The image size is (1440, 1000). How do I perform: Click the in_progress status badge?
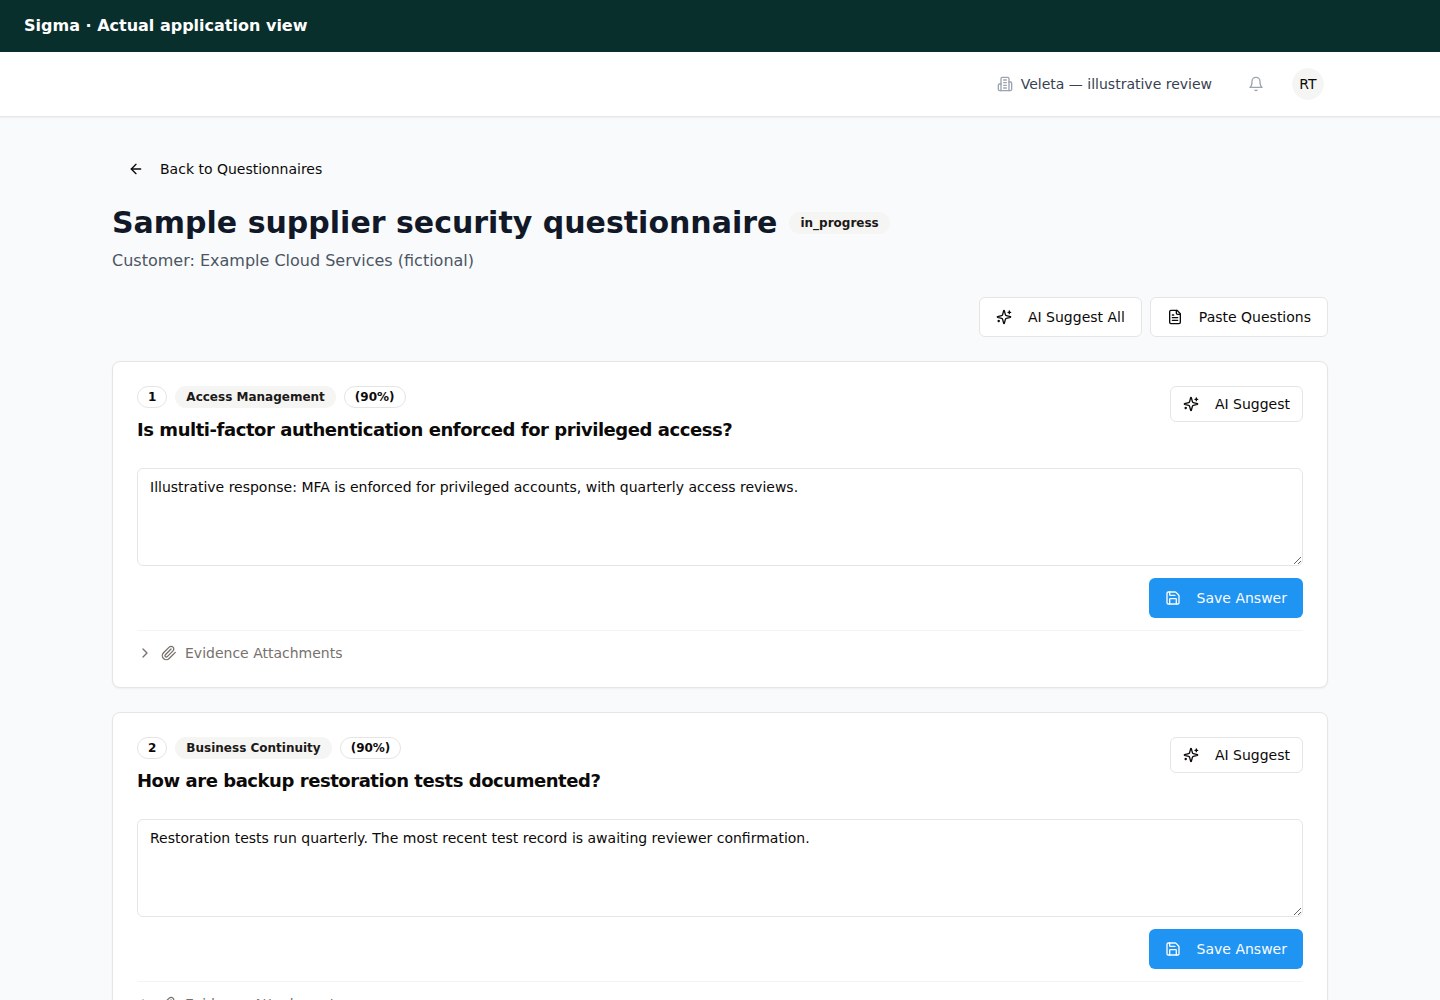(x=839, y=223)
